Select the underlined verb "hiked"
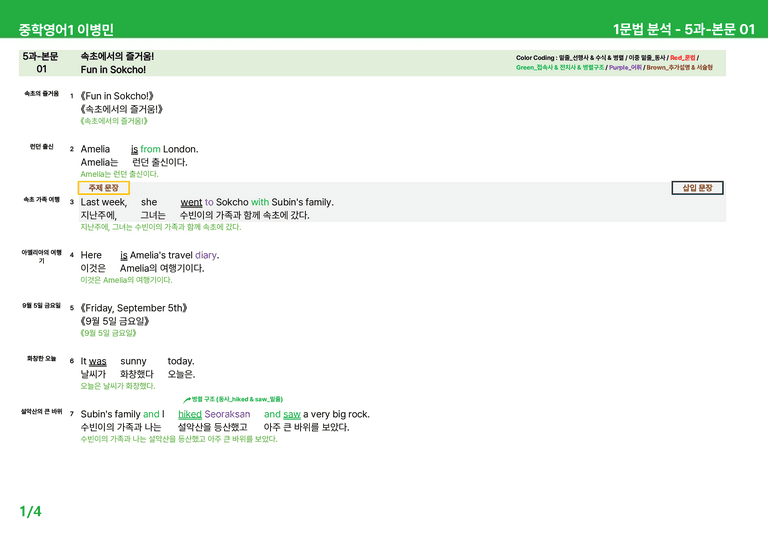Screen dimensions: 768x543 click(x=190, y=414)
